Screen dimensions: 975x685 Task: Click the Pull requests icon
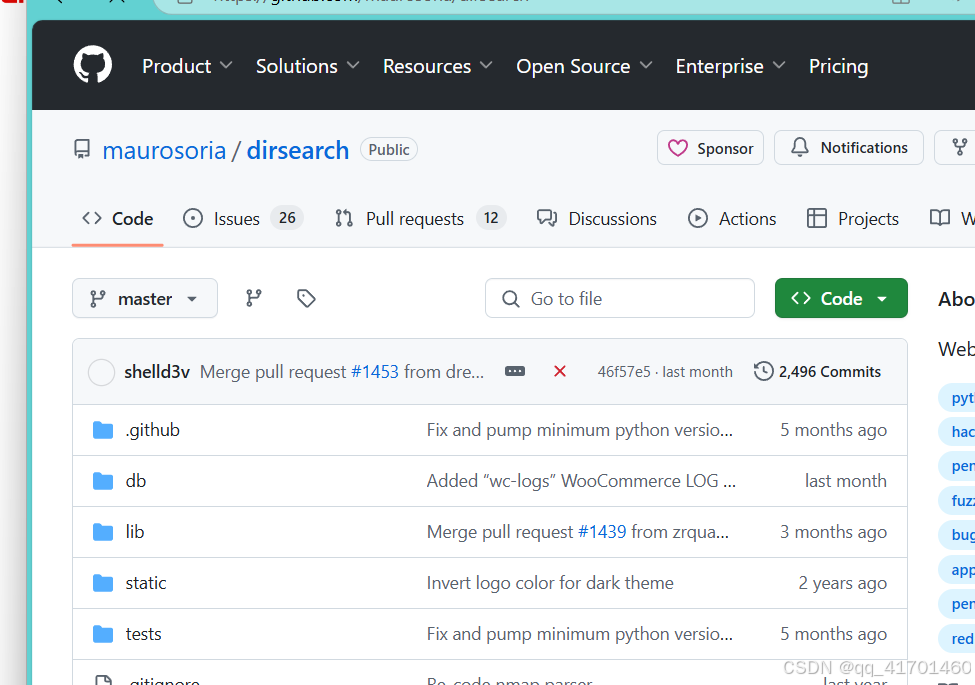[x=344, y=219]
